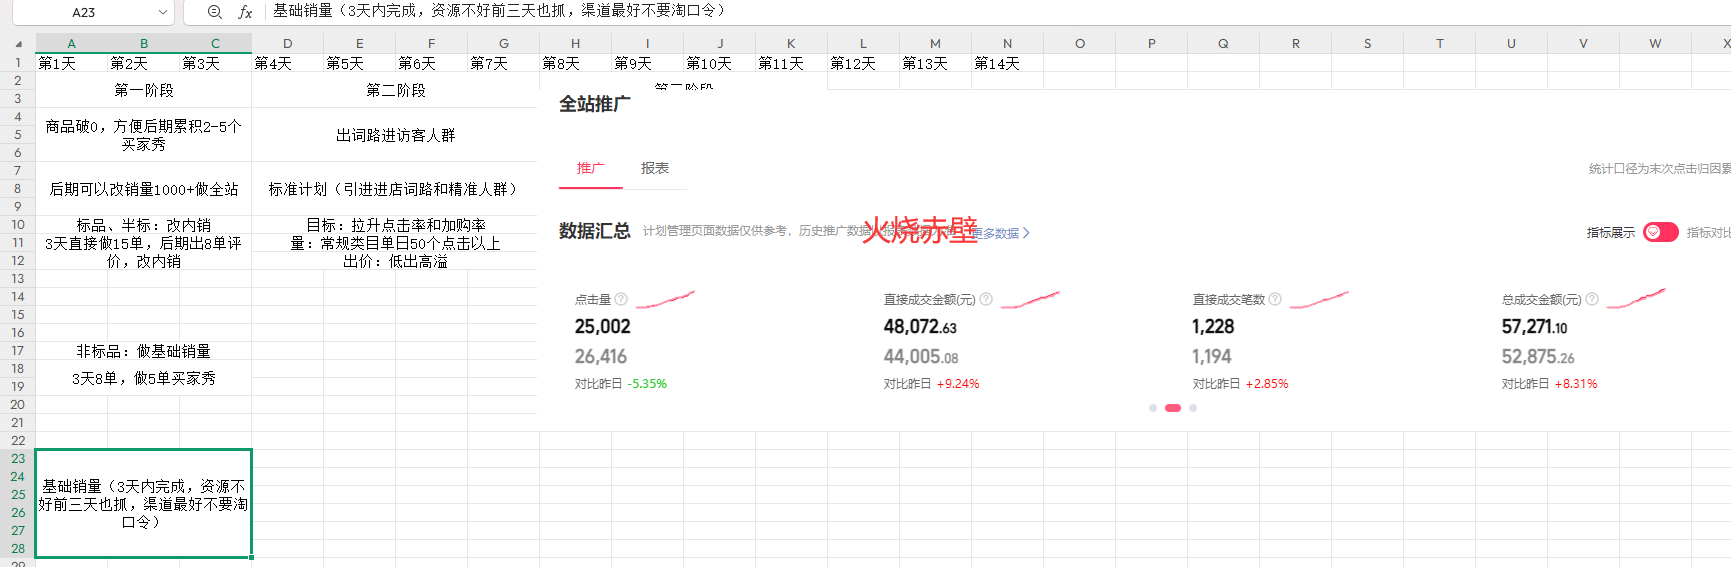Toggle the 指标展示 switch
Image resolution: width=1731 pixels, height=567 pixels.
(x=1660, y=232)
